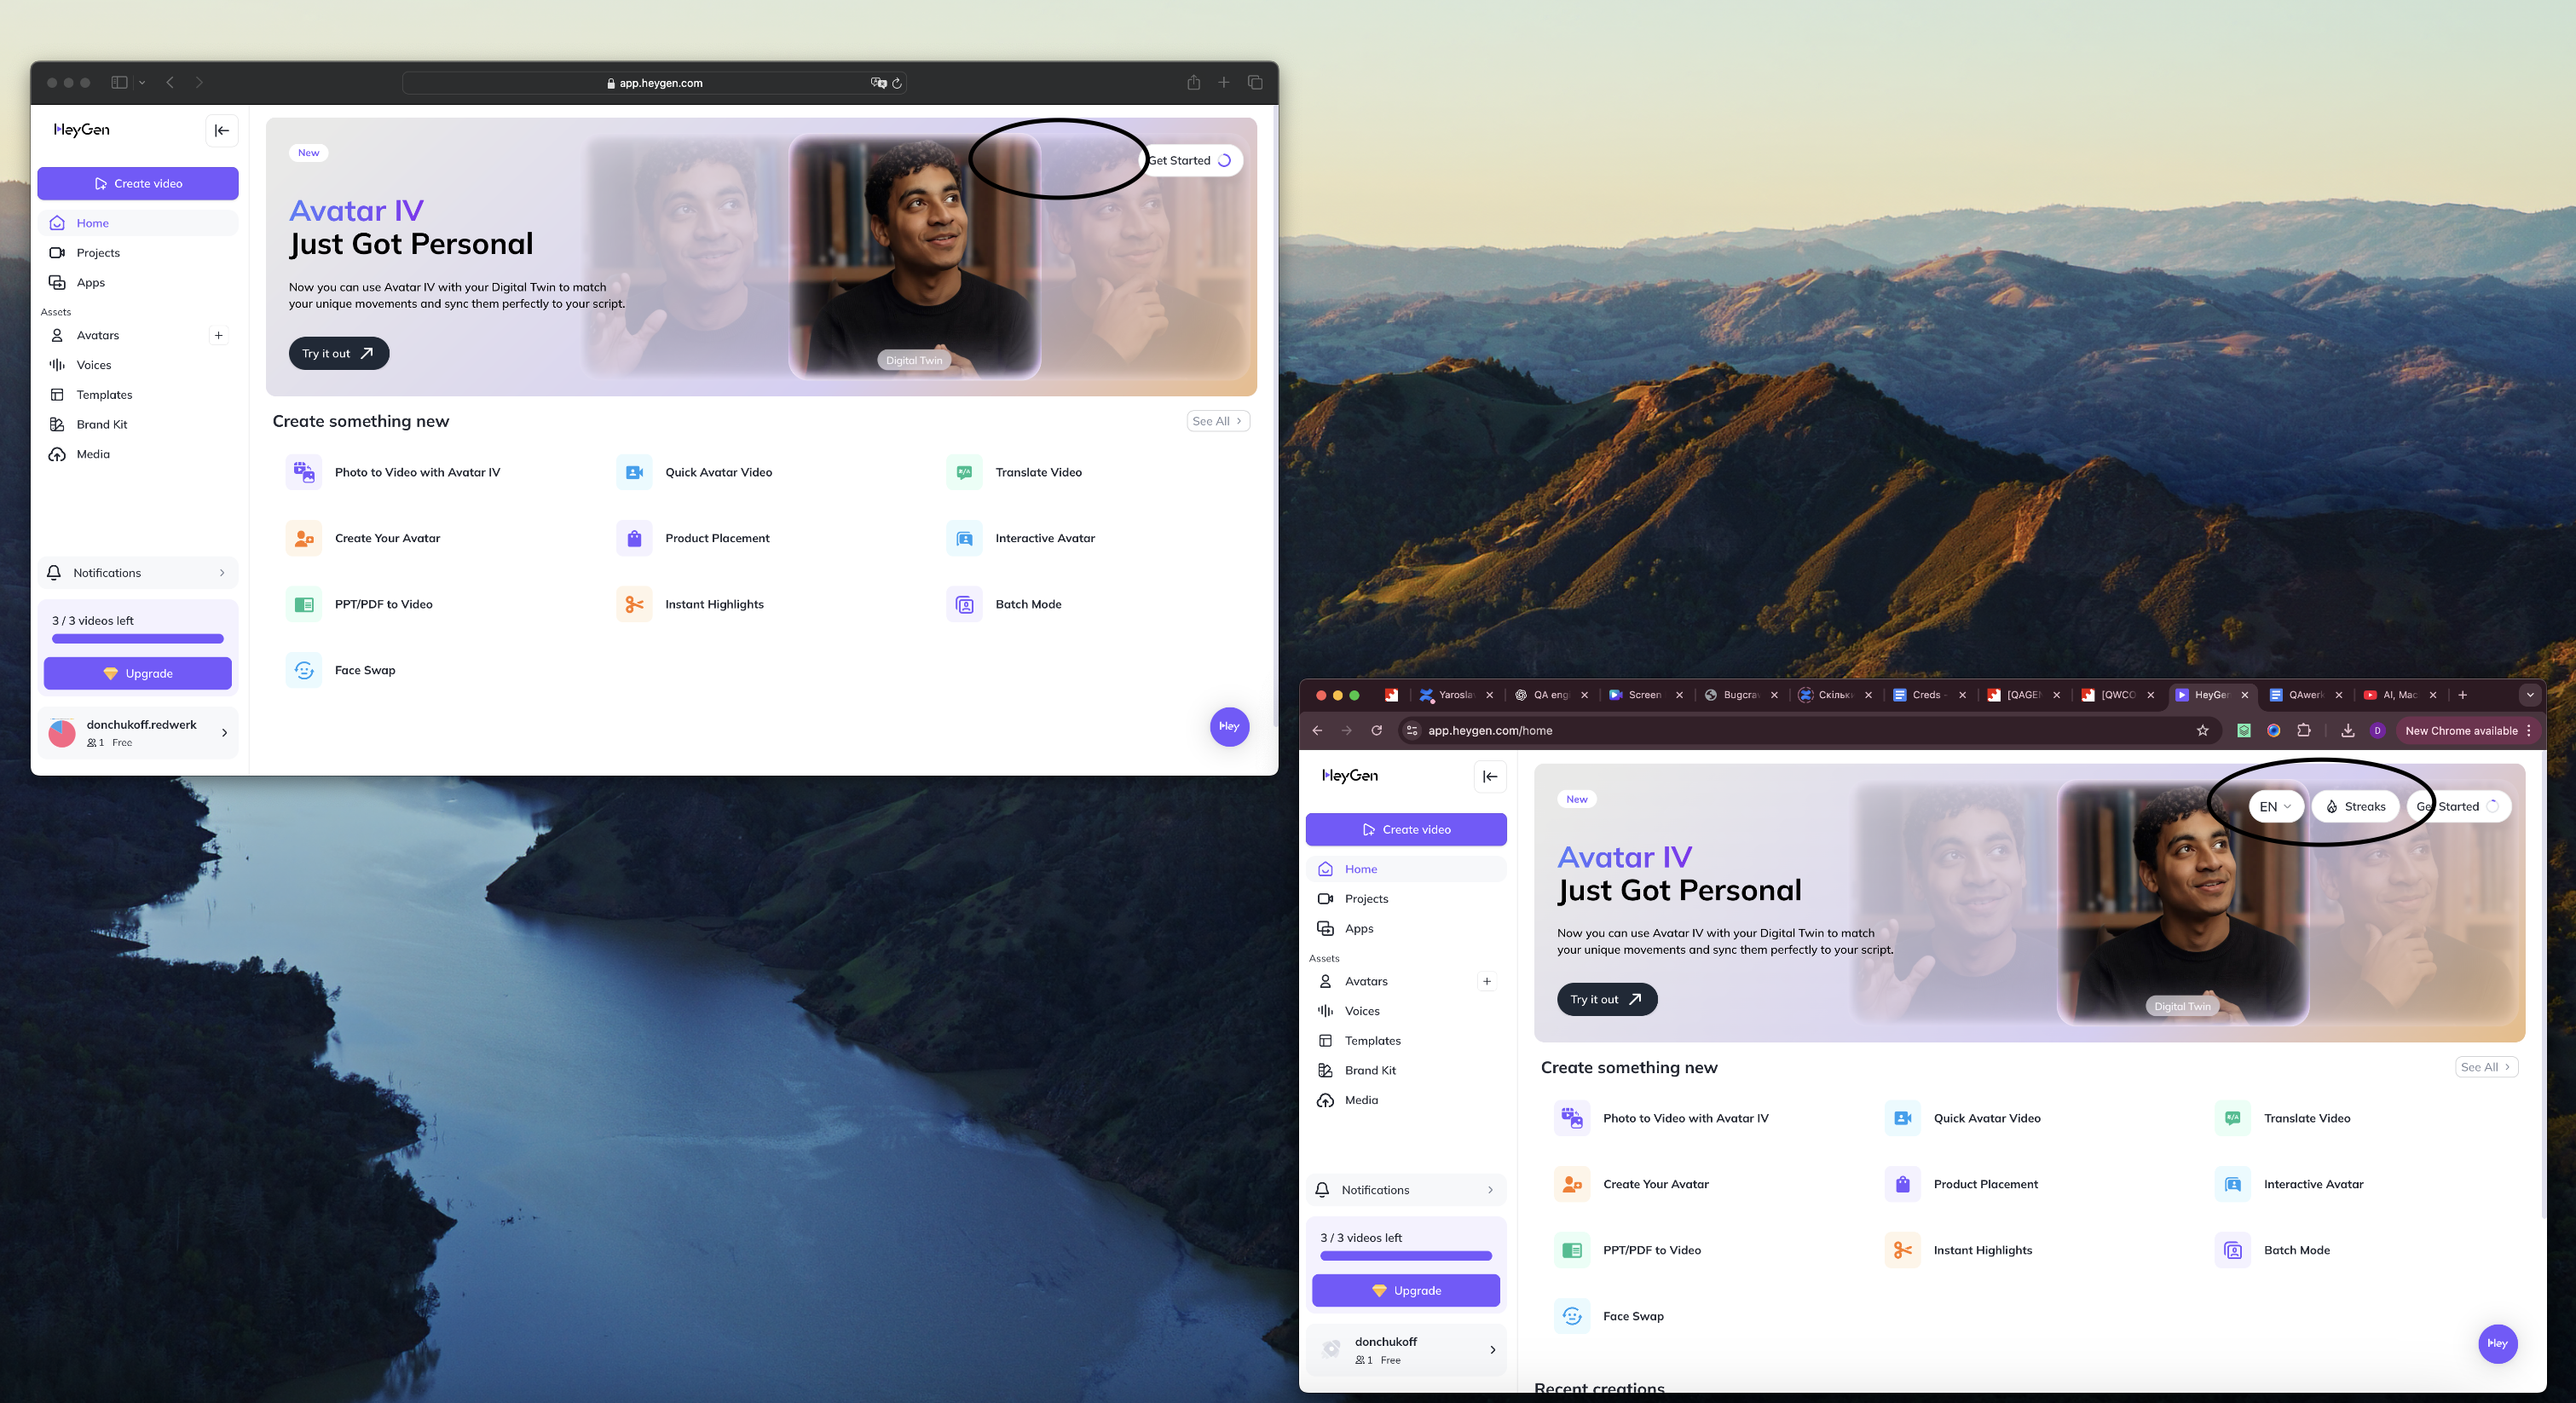The image size is (2576, 1403).
Task: Open Chrome's three-dot menu
Action: (x=2529, y=731)
